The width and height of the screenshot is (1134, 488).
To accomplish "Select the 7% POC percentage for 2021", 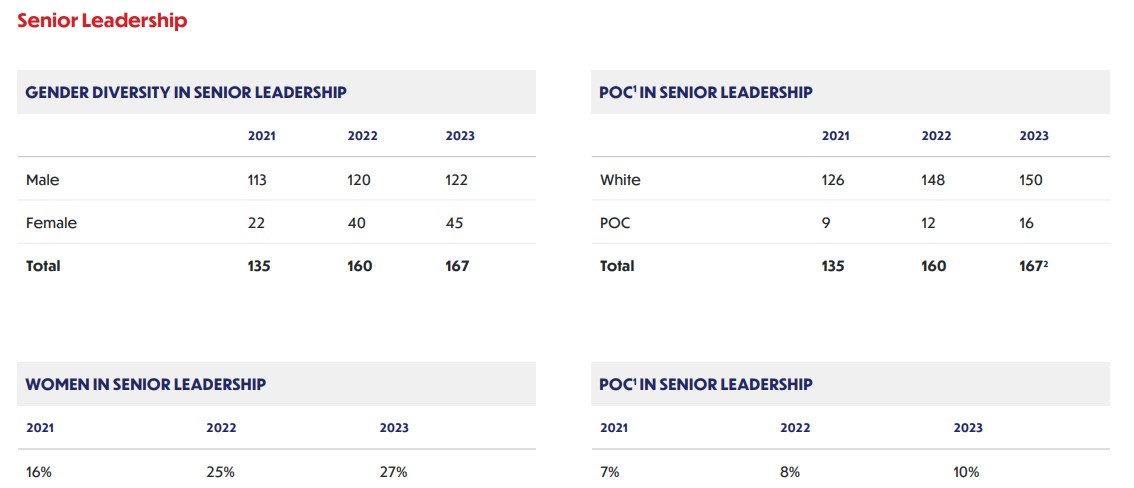I will (x=610, y=472).
